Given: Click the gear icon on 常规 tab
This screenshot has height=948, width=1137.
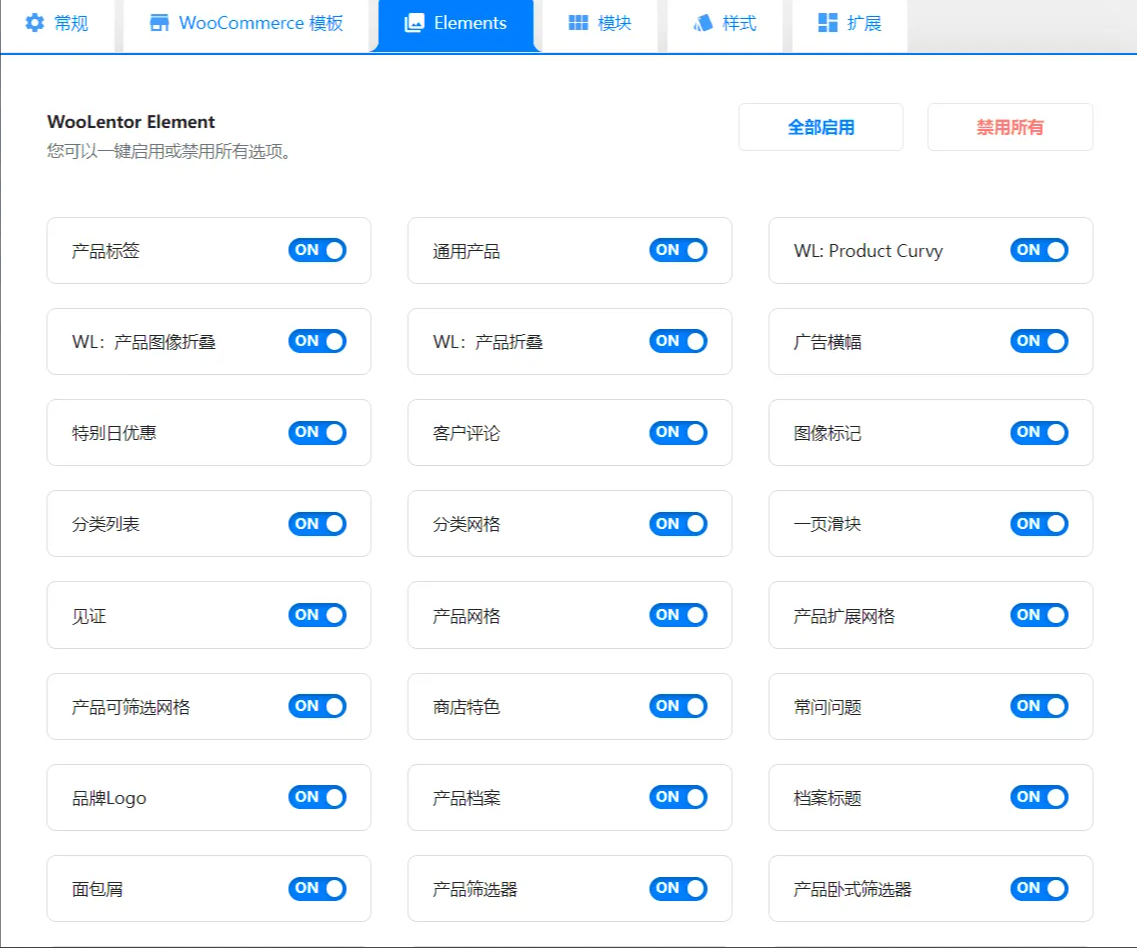Looking at the screenshot, I should [34, 23].
